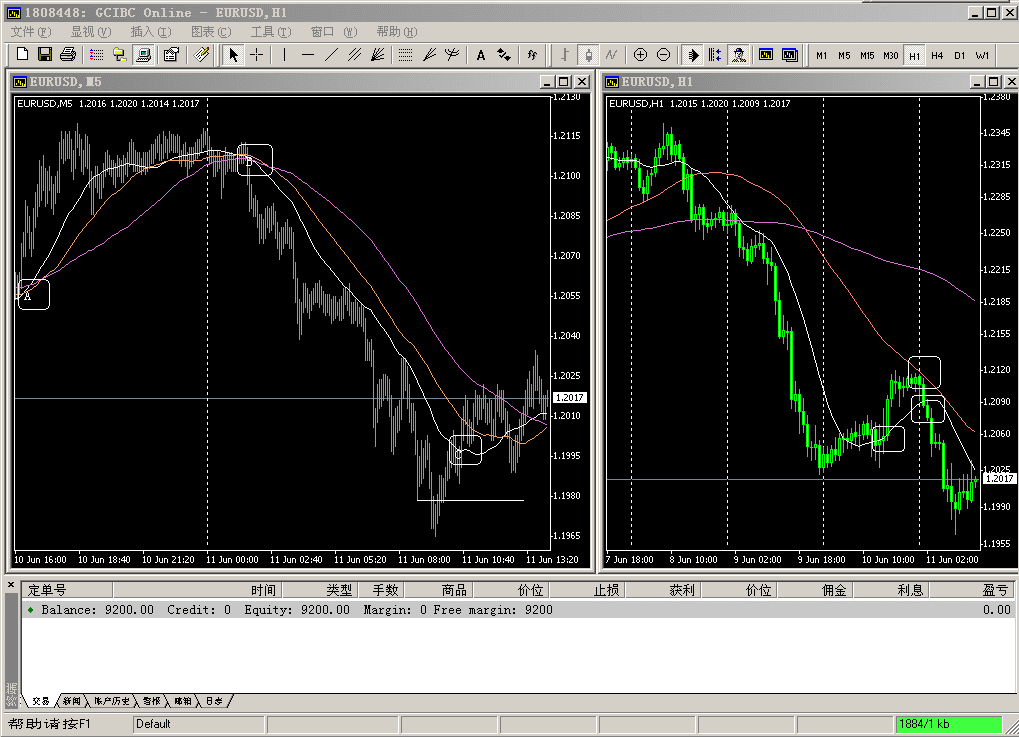Open the 插入(I) menu
This screenshot has height=737, width=1019.
[x=148, y=32]
